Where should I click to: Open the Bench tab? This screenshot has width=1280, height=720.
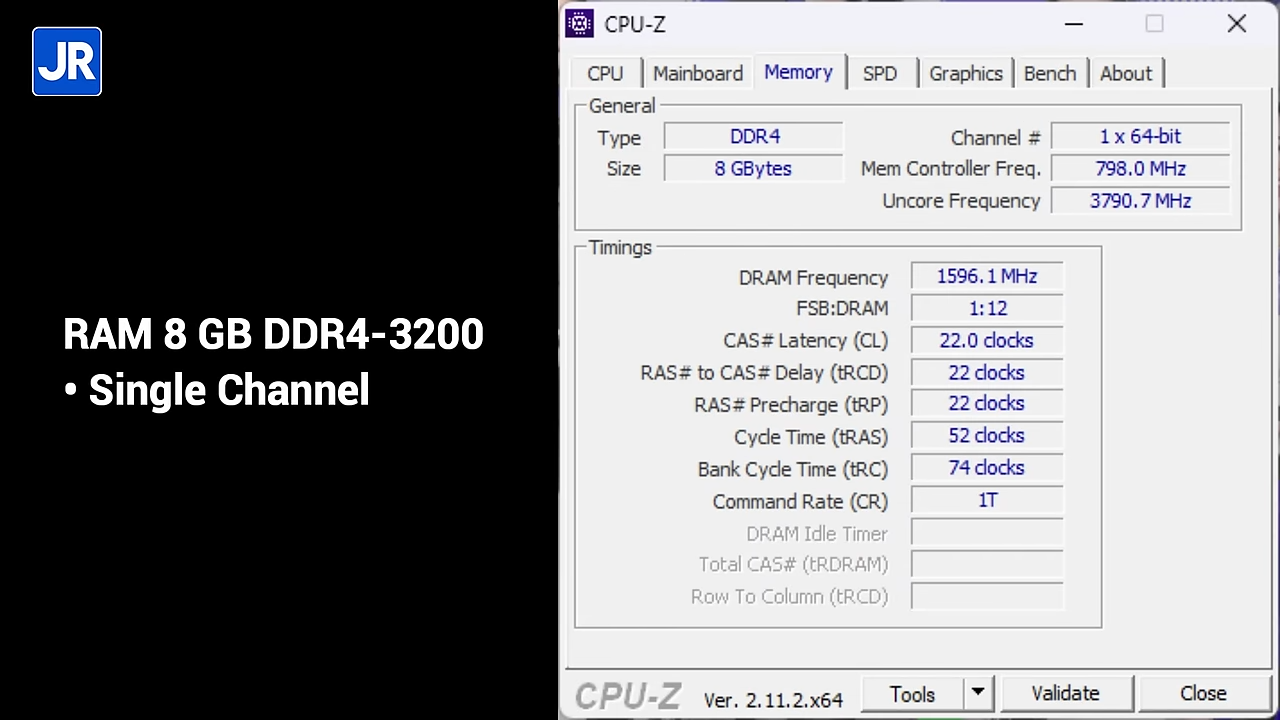click(x=1049, y=74)
